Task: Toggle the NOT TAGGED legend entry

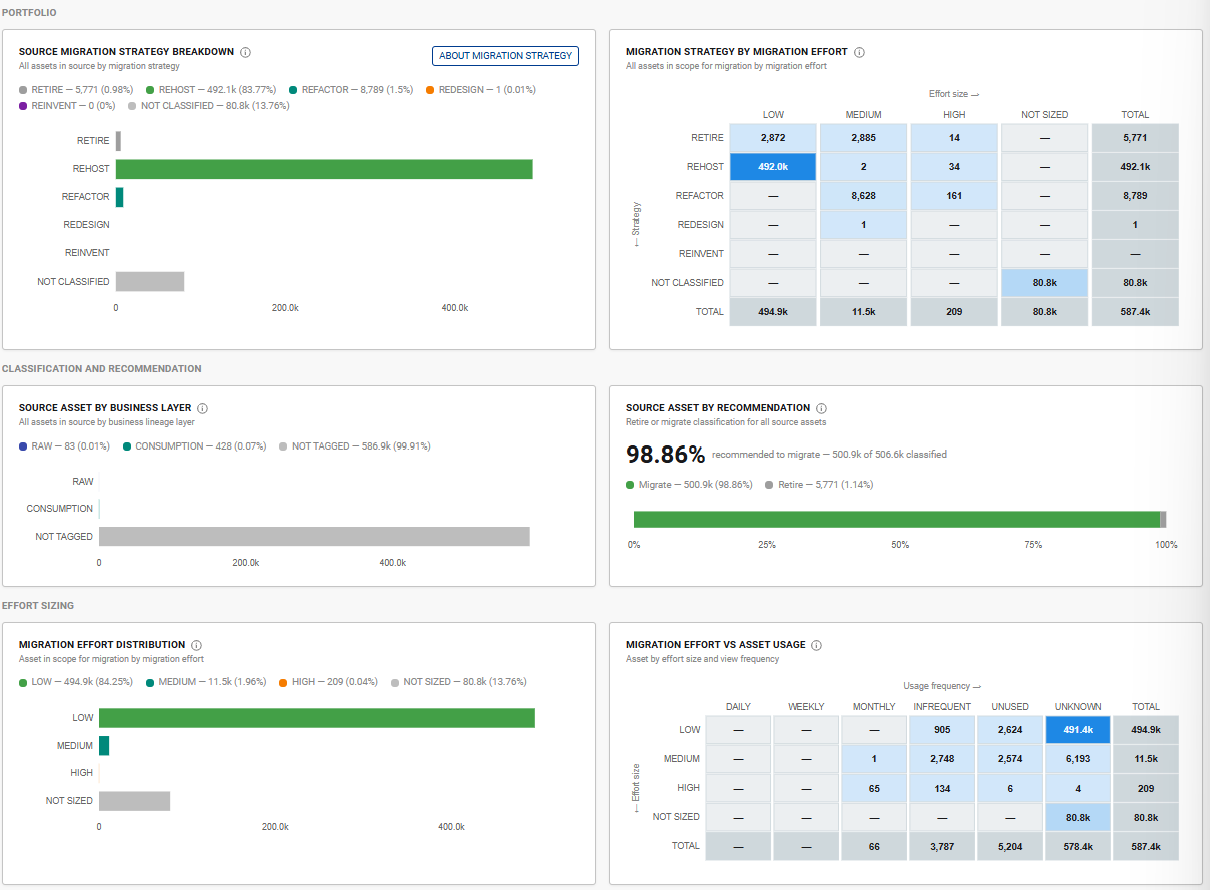Action: [355, 446]
